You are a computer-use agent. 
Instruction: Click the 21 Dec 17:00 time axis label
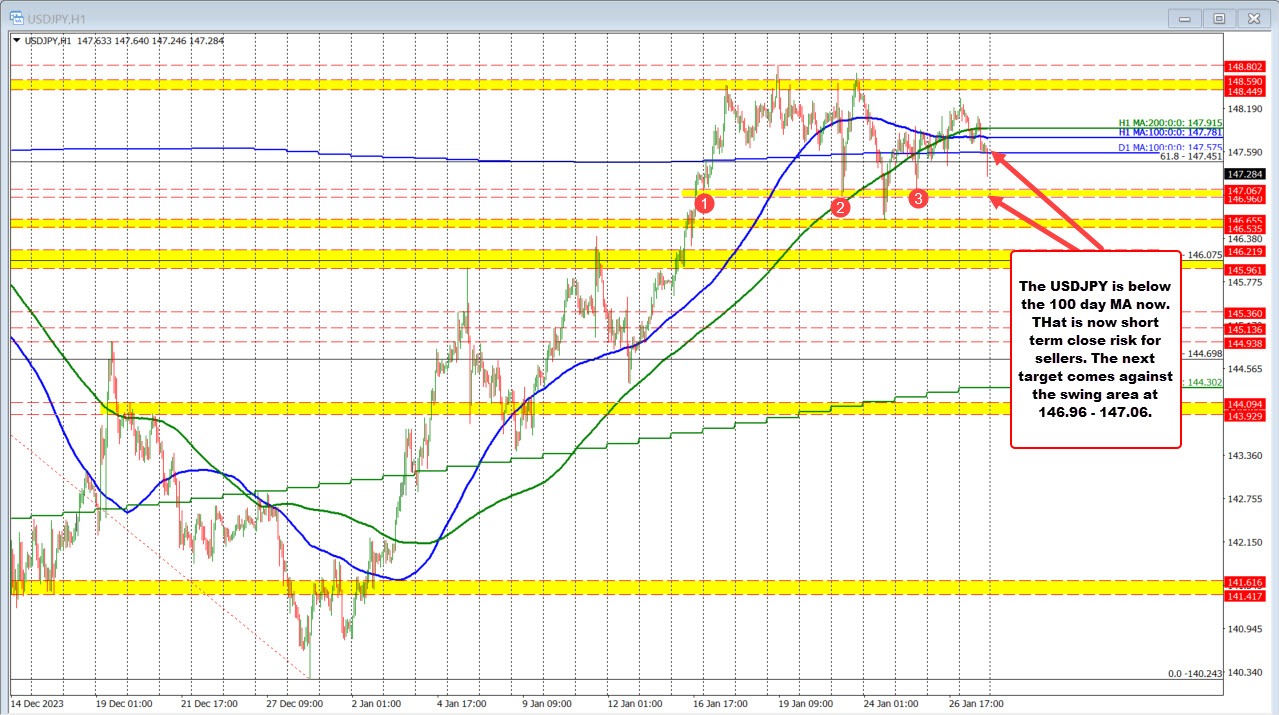pyautogui.click(x=209, y=703)
